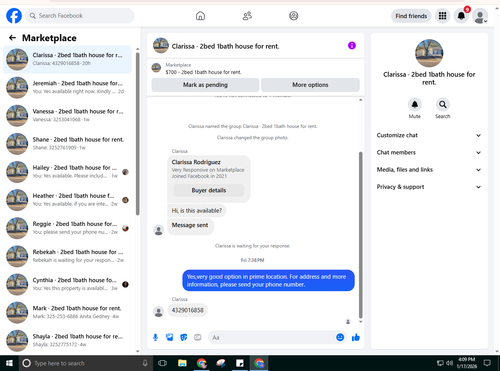
Task: Click the Find friends button
Action: (411, 16)
